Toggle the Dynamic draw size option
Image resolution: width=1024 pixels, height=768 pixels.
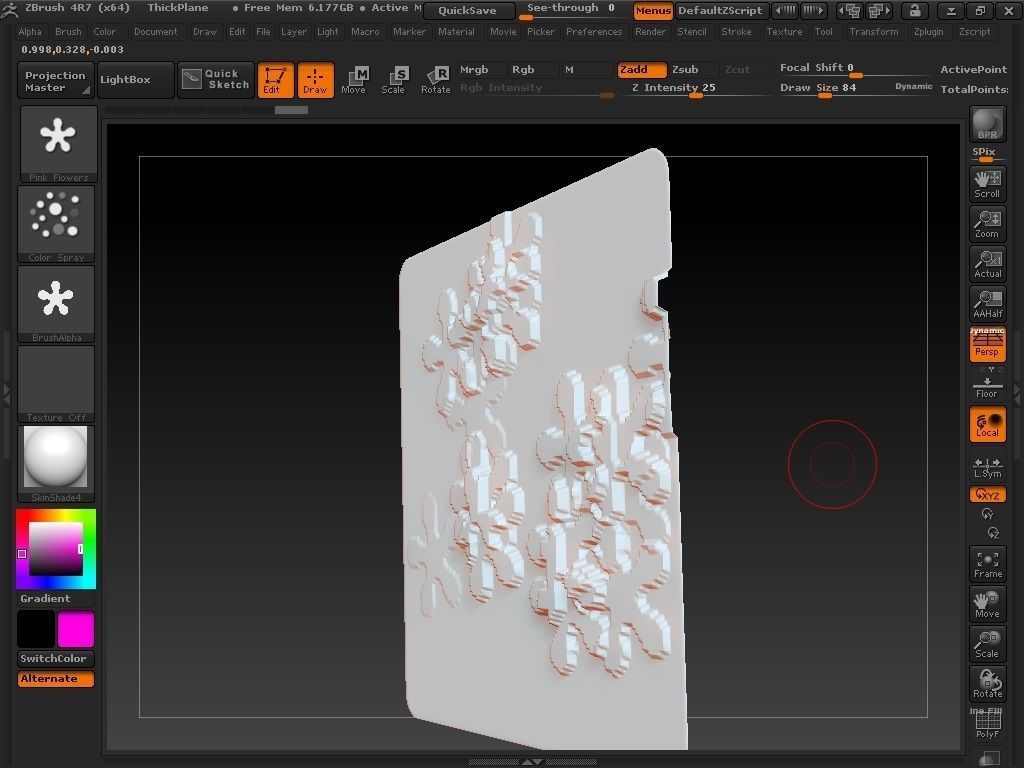914,86
